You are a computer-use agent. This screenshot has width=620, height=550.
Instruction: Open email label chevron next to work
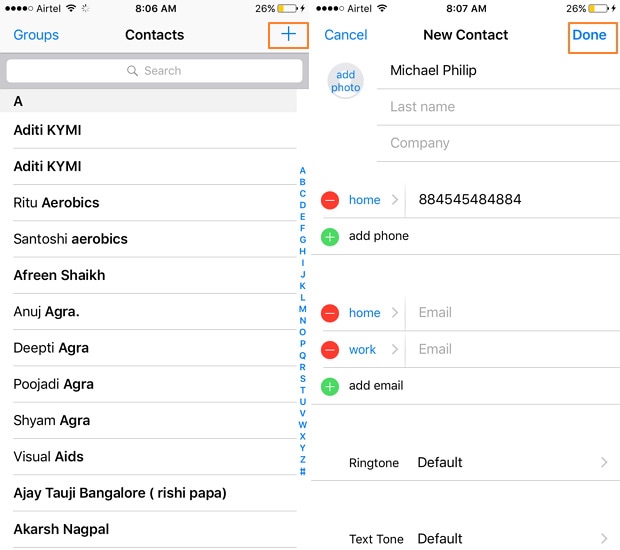click(x=395, y=349)
